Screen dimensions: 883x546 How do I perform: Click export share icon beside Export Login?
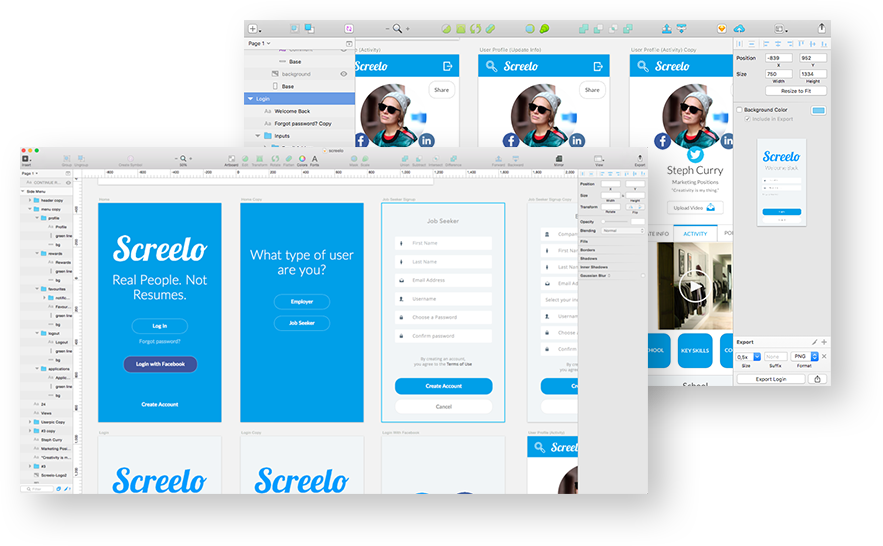[x=818, y=379]
